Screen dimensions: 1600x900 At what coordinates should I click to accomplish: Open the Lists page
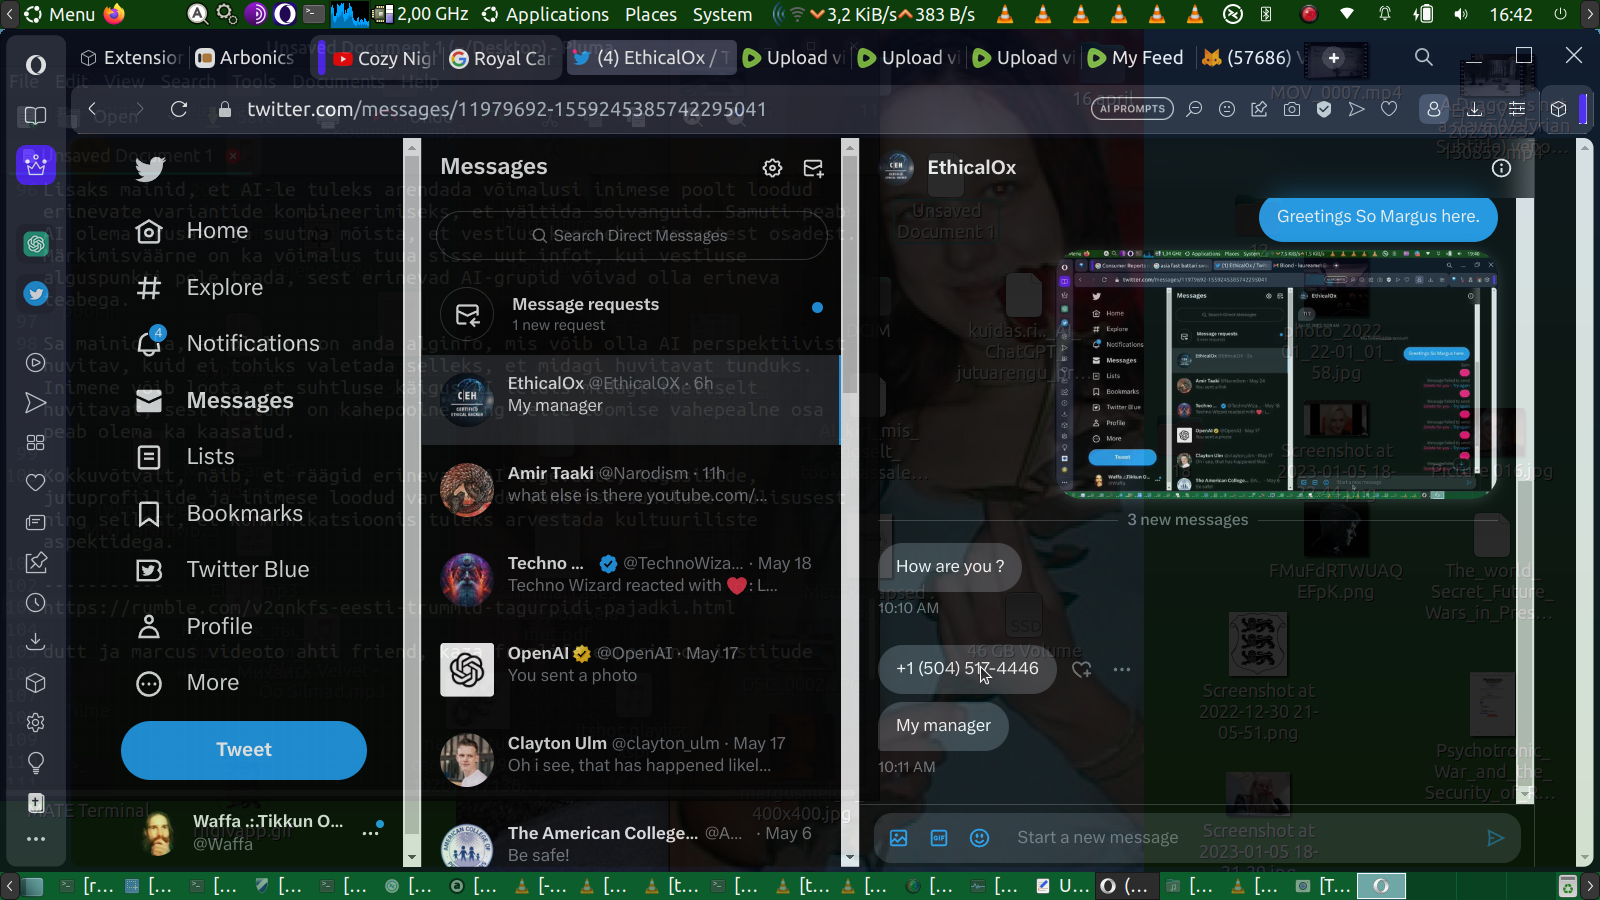pyautogui.click(x=185, y=457)
